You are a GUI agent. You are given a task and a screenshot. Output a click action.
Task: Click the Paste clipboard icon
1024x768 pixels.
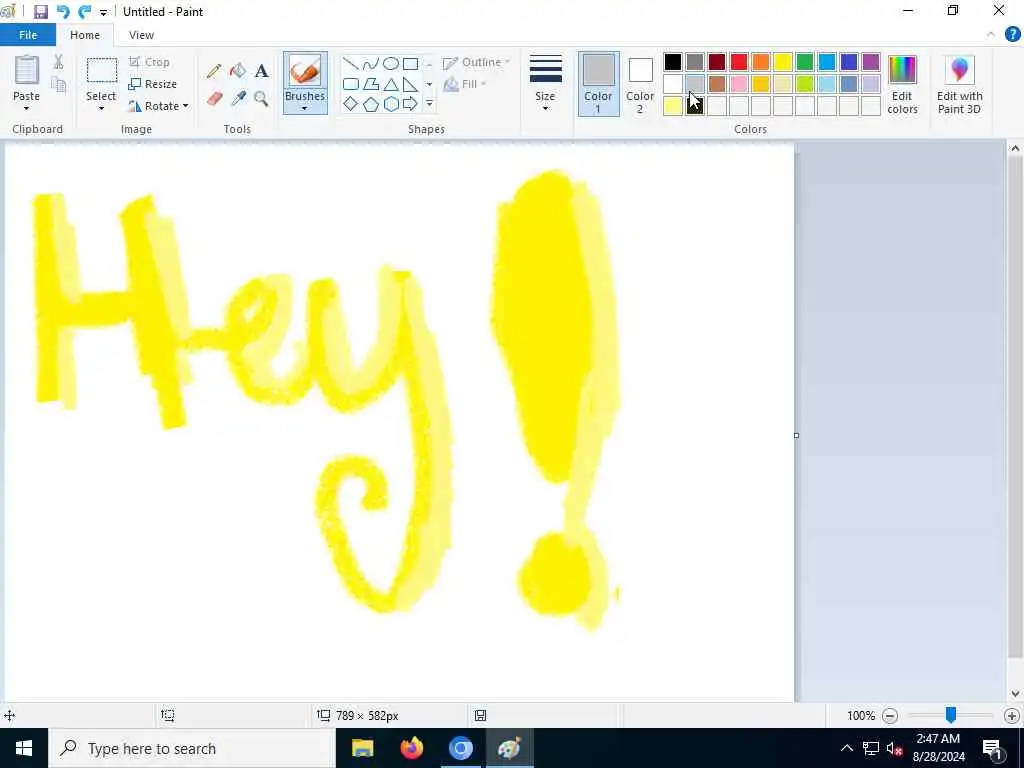(27, 70)
